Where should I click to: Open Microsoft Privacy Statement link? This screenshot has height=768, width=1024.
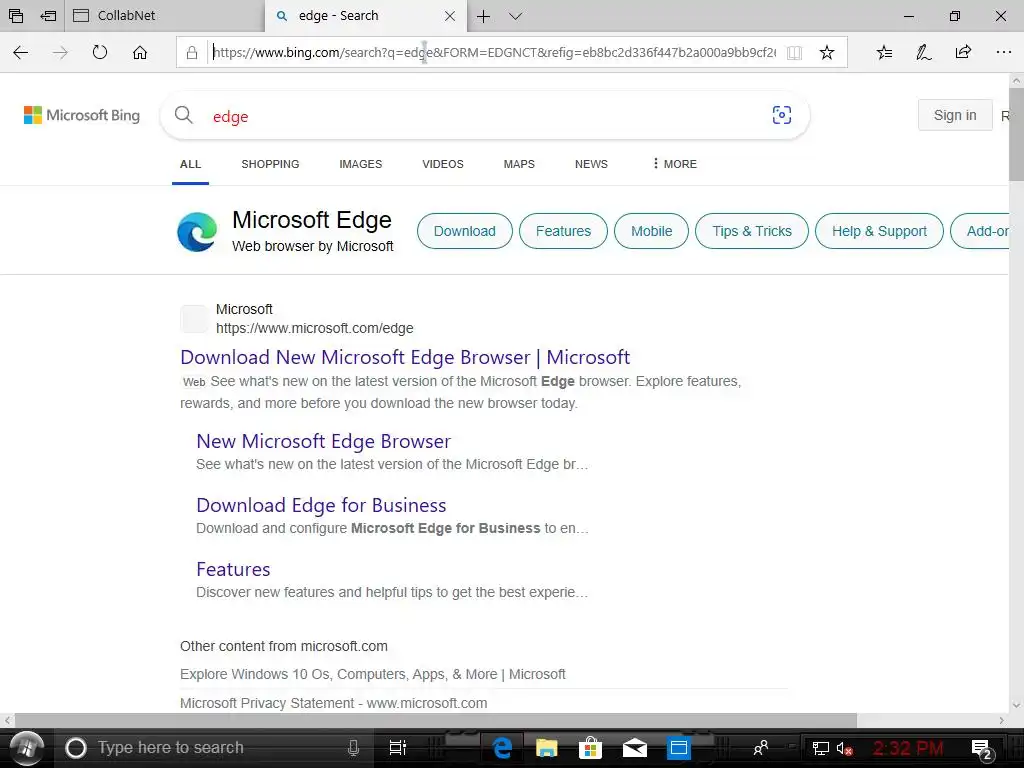pyautogui.click(x=334, y=703)
